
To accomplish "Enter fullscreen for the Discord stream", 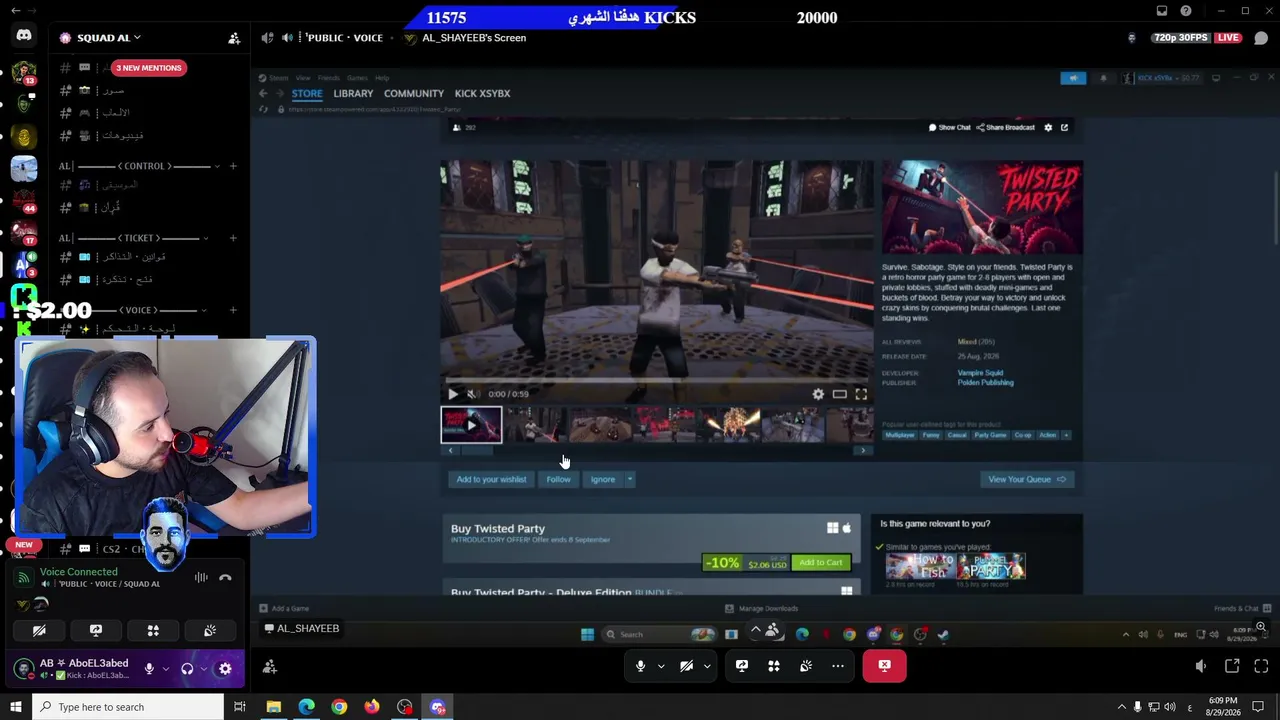I will pos(1261,666).
